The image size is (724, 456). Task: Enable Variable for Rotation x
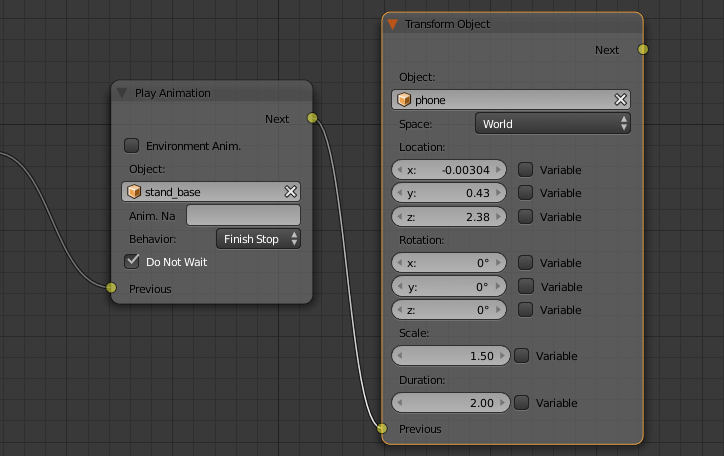(x=525, y=263)
